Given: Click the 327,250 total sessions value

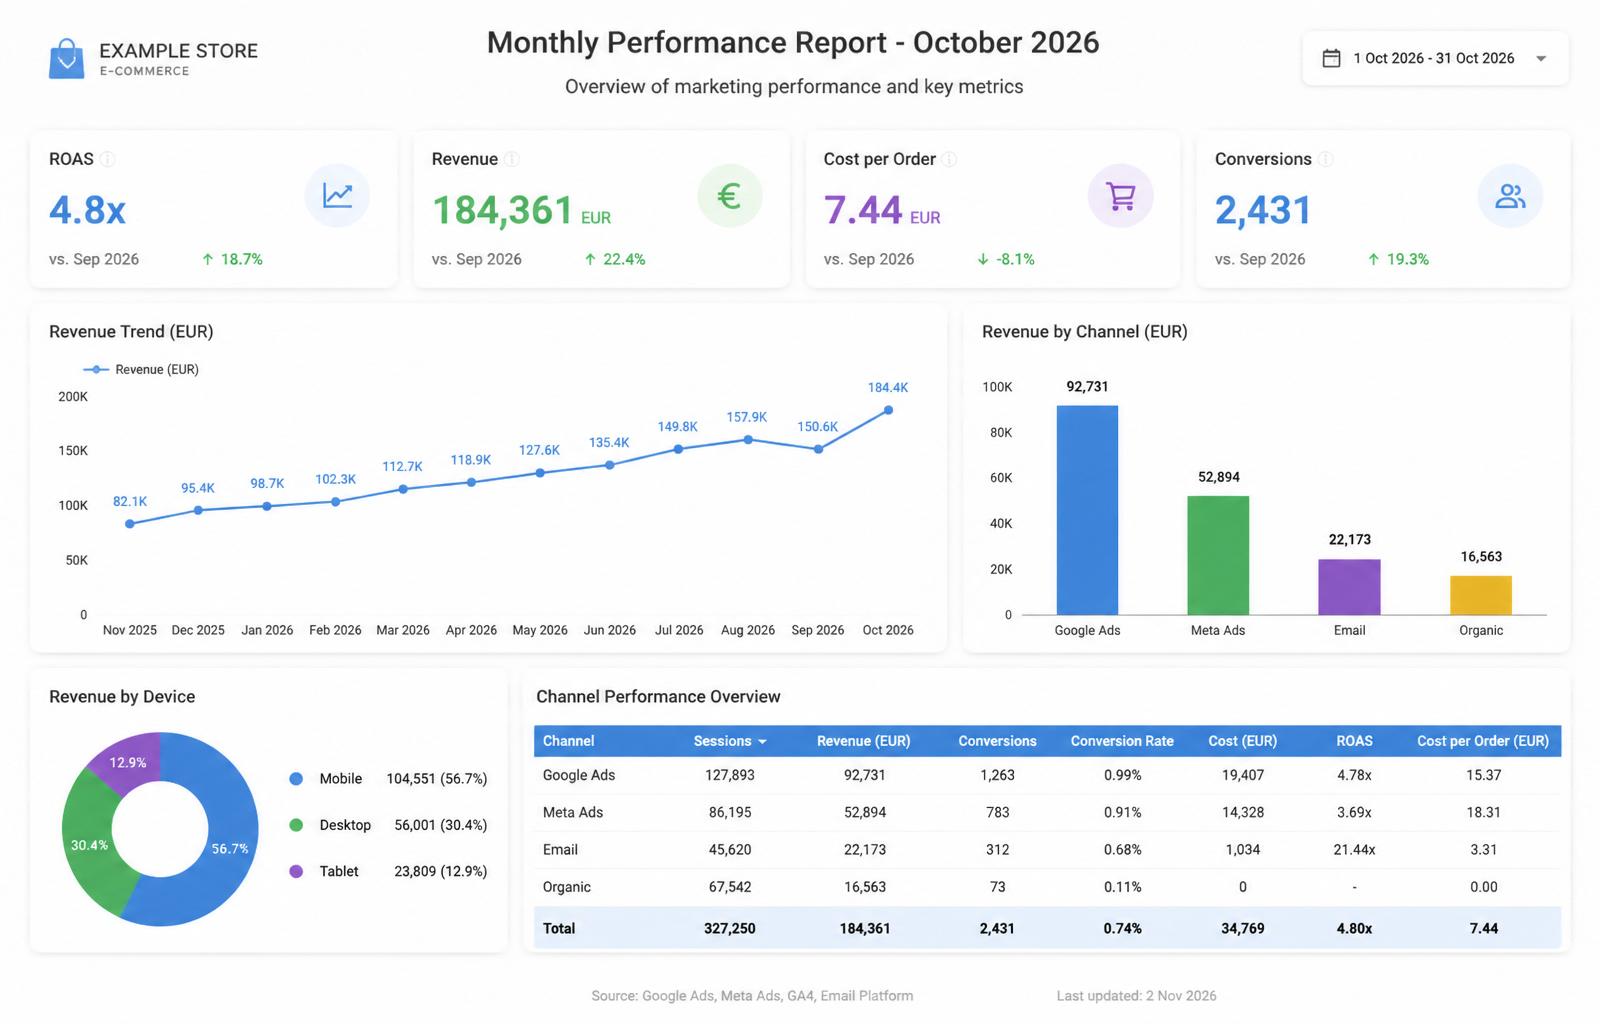Looking at the screenshot, I should click(x=730, y=928).
